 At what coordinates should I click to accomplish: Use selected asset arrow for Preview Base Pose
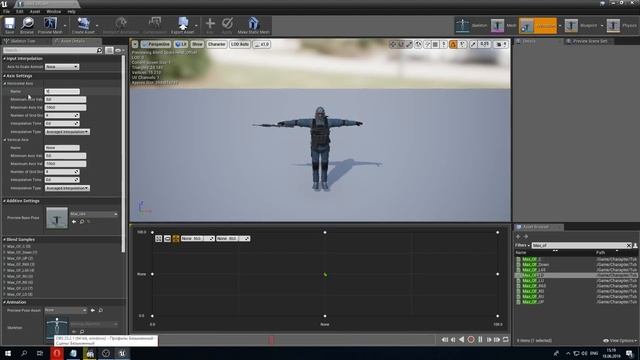click(x=74, y=222)
